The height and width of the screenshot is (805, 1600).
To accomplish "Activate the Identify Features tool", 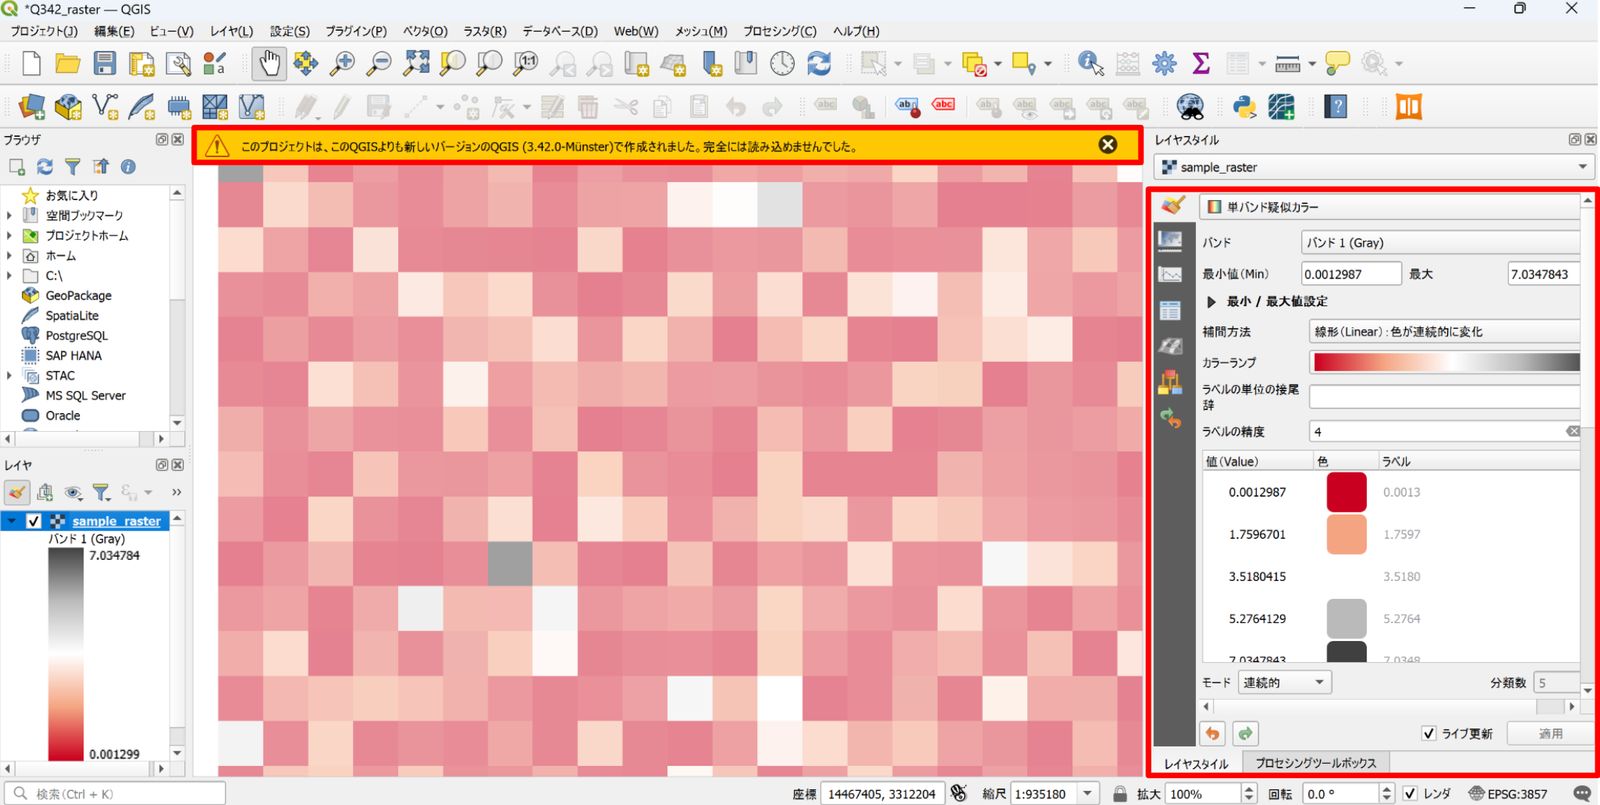I will 1091,64.
